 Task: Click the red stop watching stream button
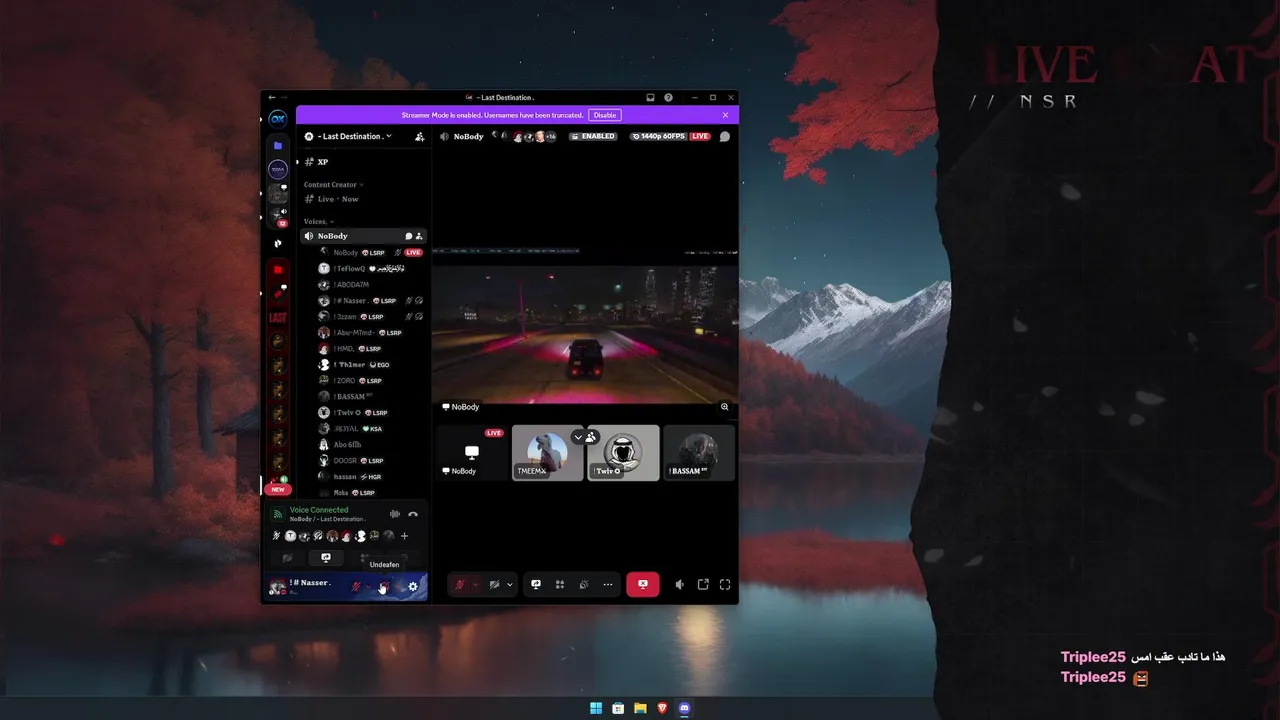(x=643, y=584)
